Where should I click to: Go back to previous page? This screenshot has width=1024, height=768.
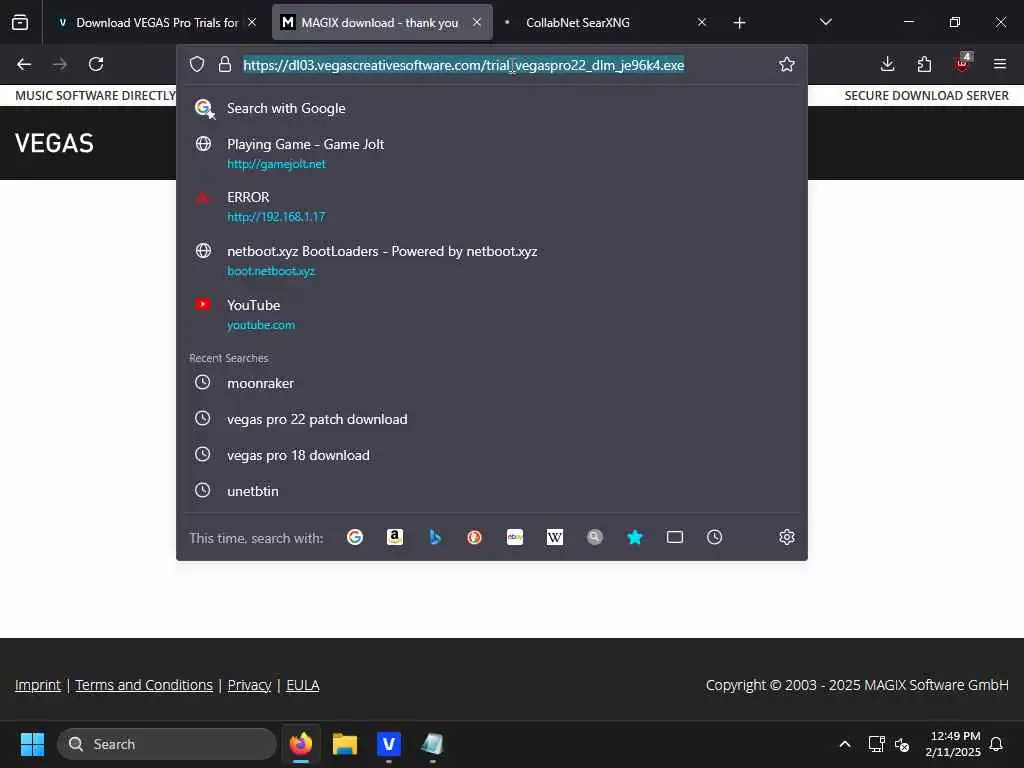pos(24,64)
